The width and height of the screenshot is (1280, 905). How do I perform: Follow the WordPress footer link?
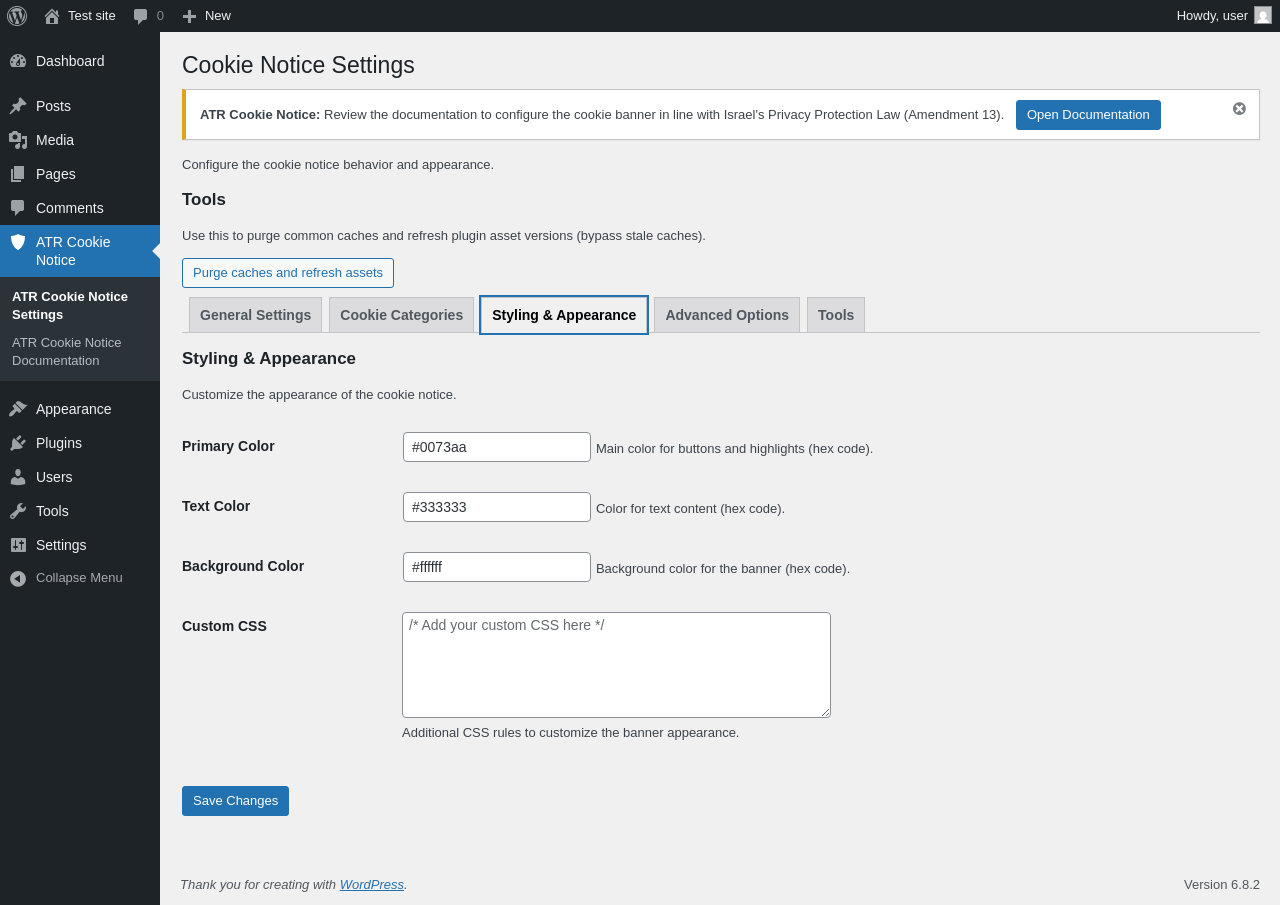[371, 884]
